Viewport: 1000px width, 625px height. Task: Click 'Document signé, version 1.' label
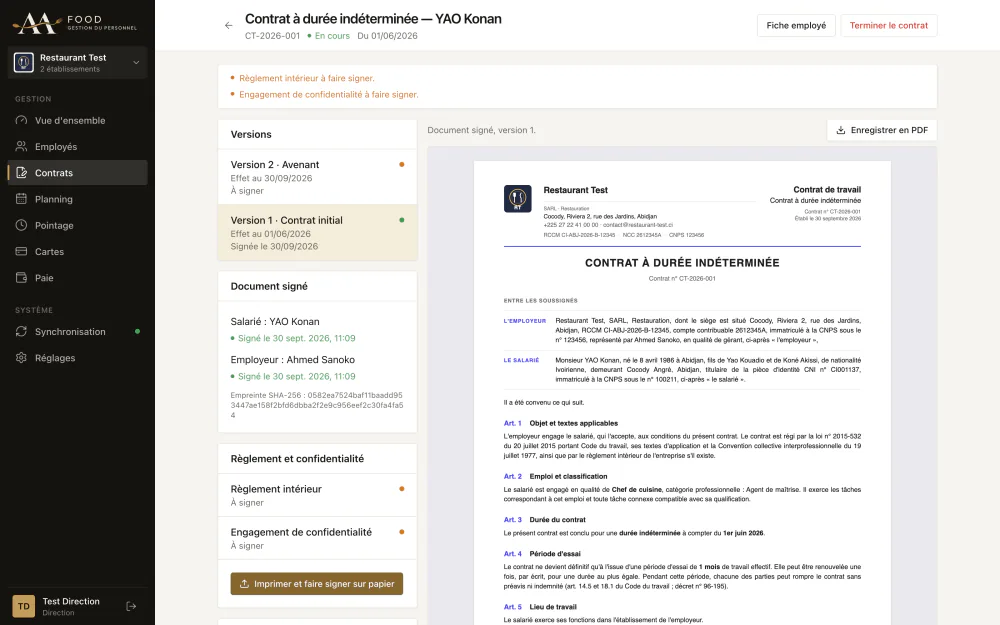(482, 130)
